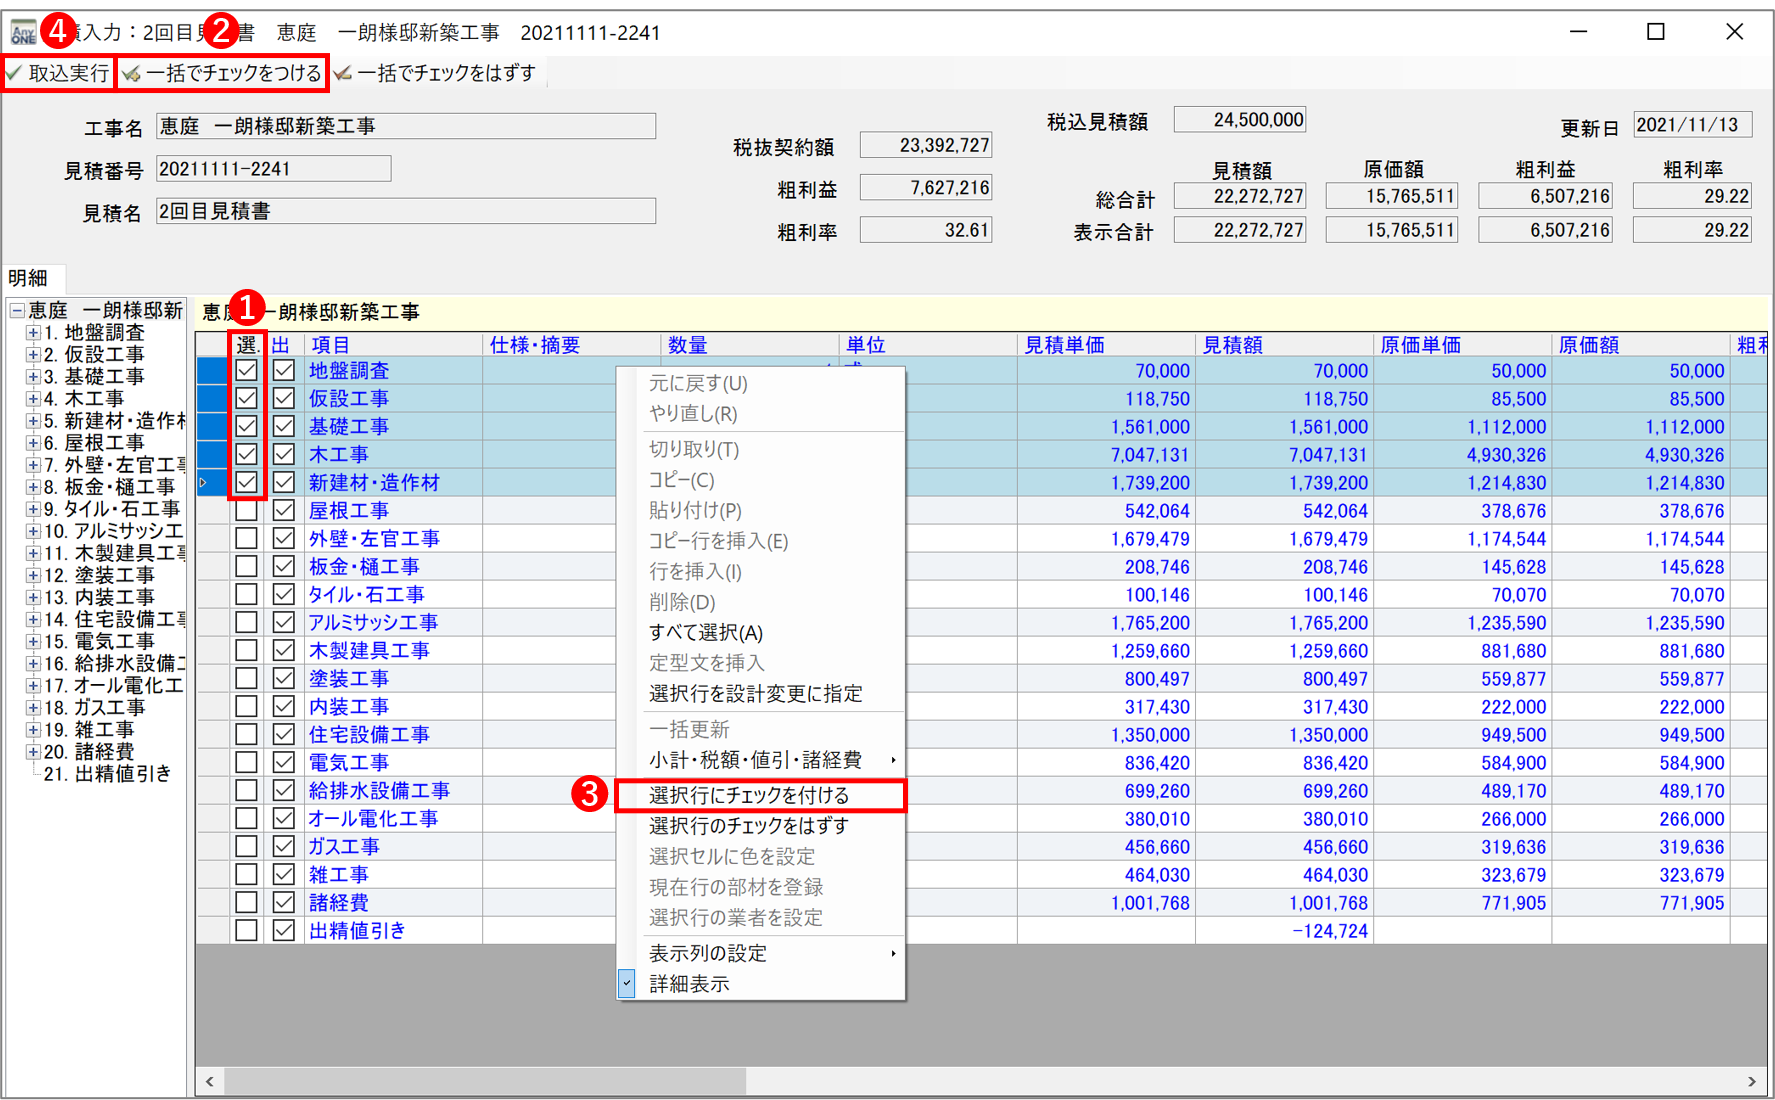1775x1100 pixels.
Task: Click the horizontal scrollbar thumb
Action: 485,1081
